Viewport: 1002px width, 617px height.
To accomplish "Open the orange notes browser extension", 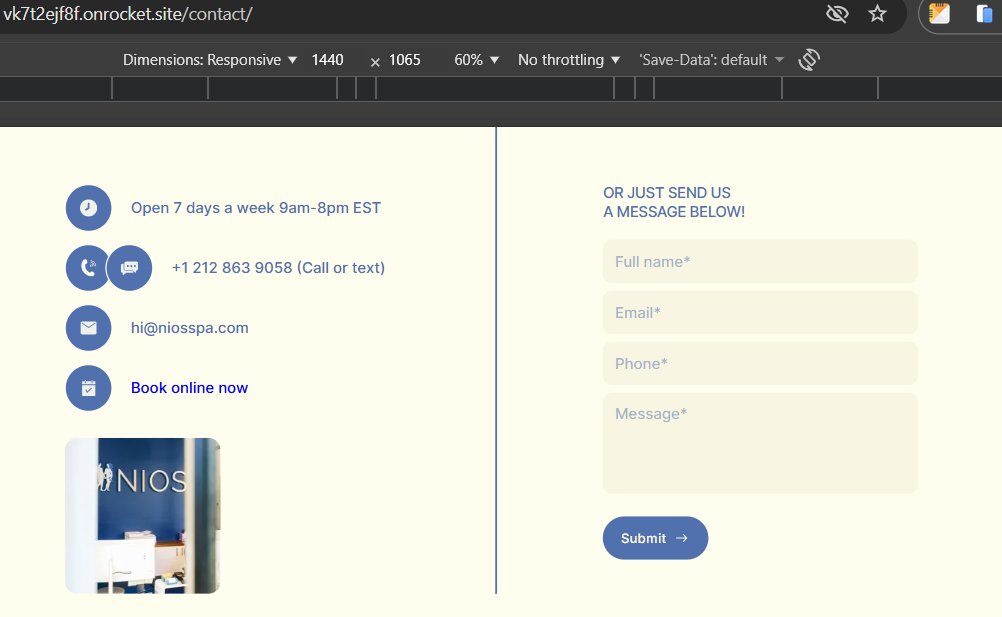I will [939, 13].
